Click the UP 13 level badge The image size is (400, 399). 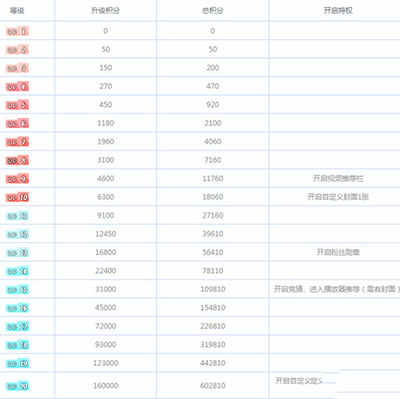tap(17, 253)
